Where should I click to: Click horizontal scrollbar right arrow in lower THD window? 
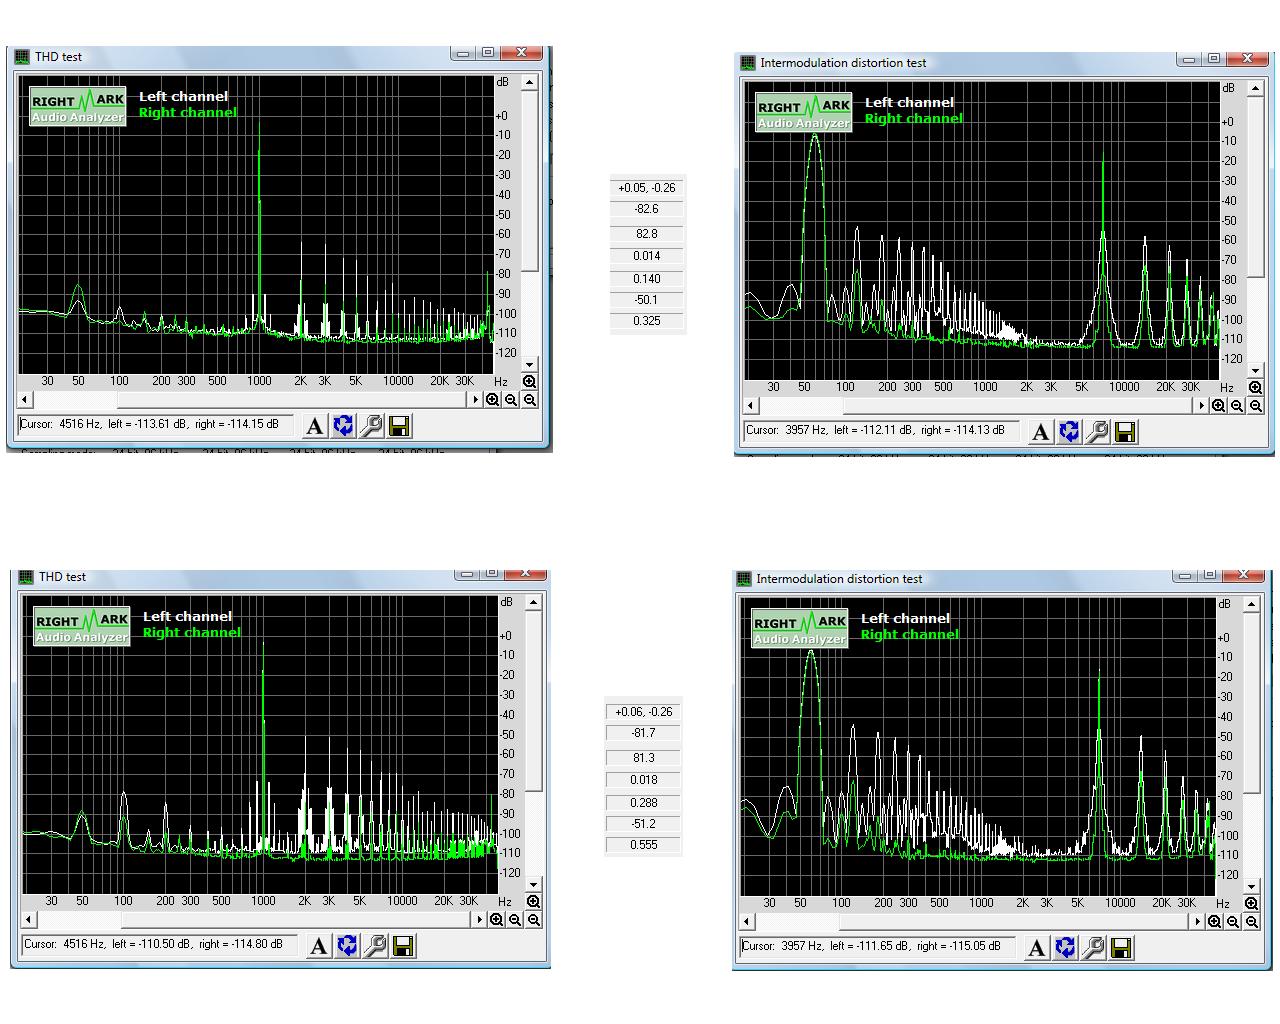point(480,920)
